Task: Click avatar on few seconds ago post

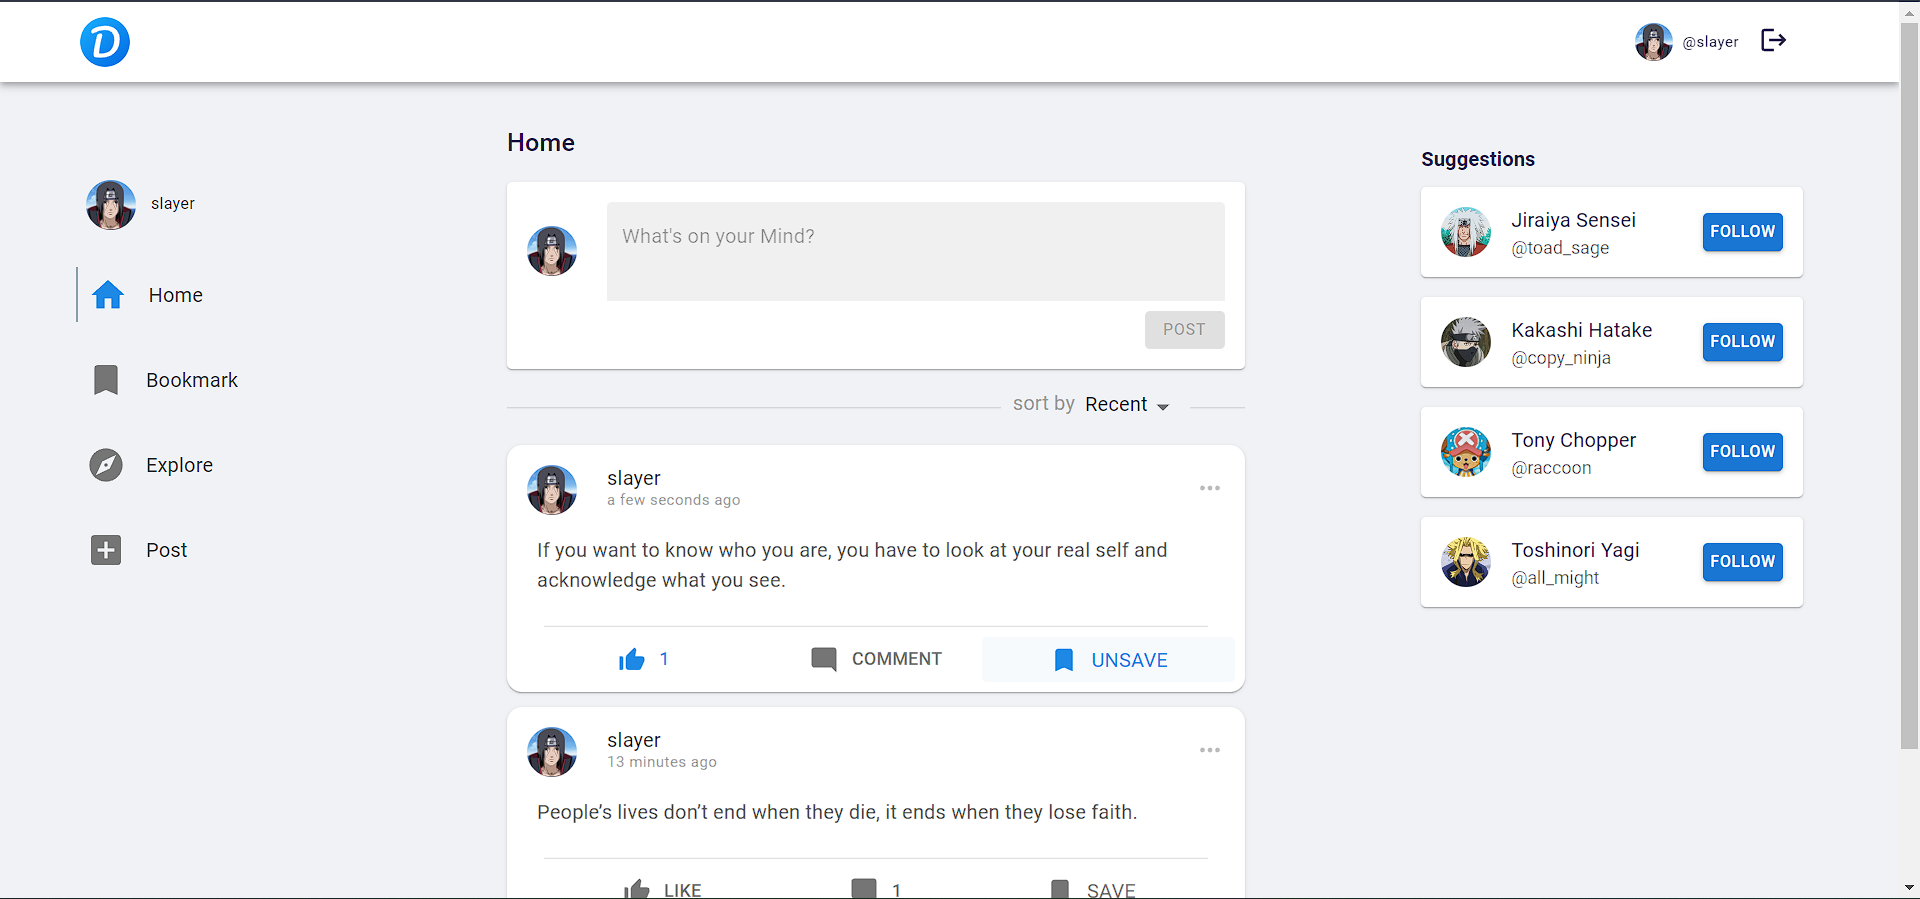Action: click(552, 490)
